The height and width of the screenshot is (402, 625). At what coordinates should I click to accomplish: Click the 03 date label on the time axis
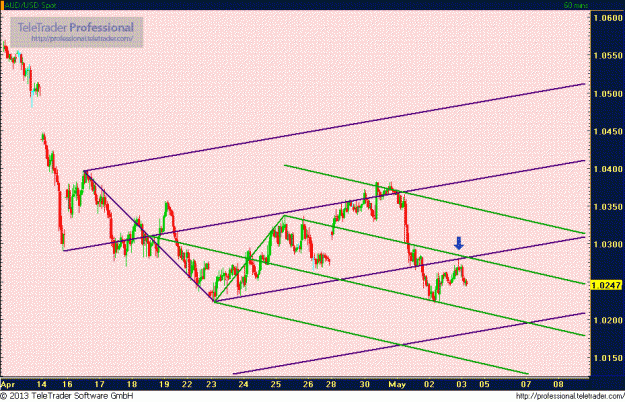point(462,384)
